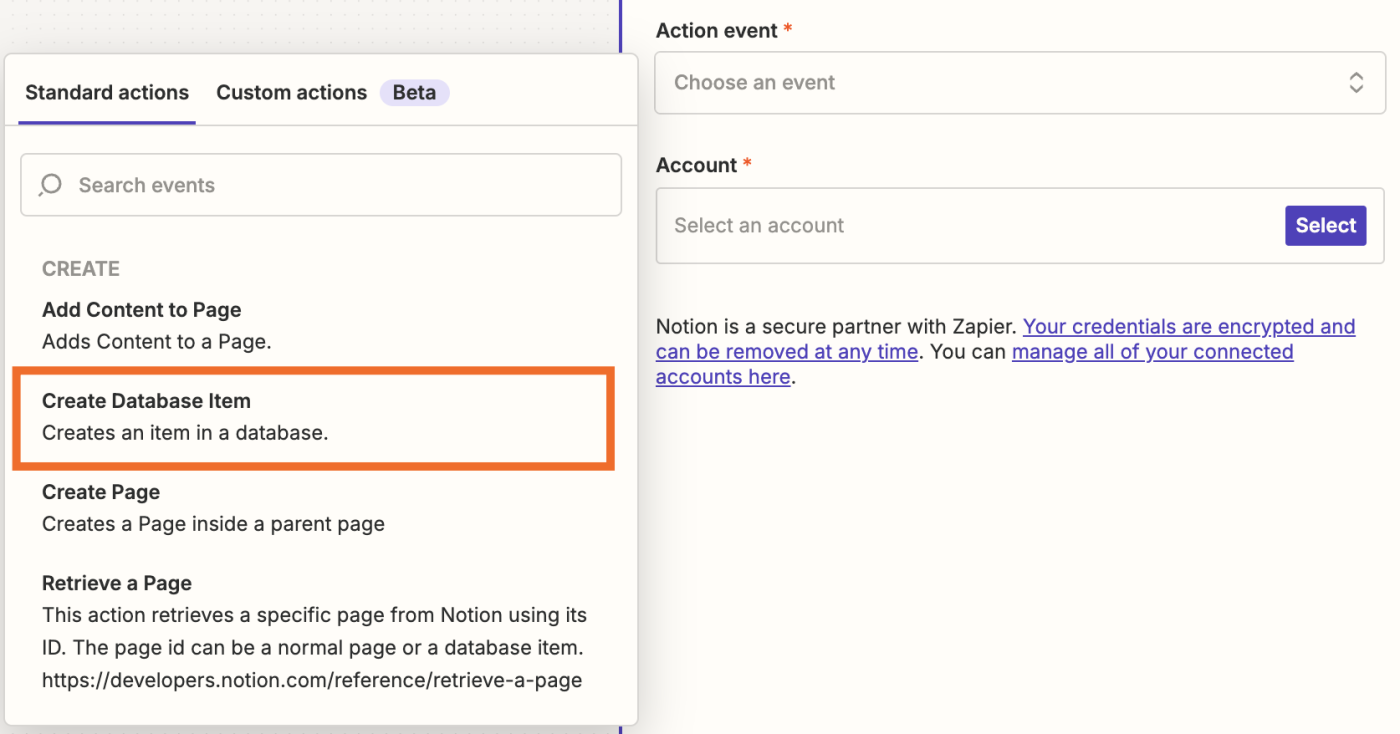The image size is (1400, 734).
Task: Click the CREATE section heading
Action: [x=81, y=269]
